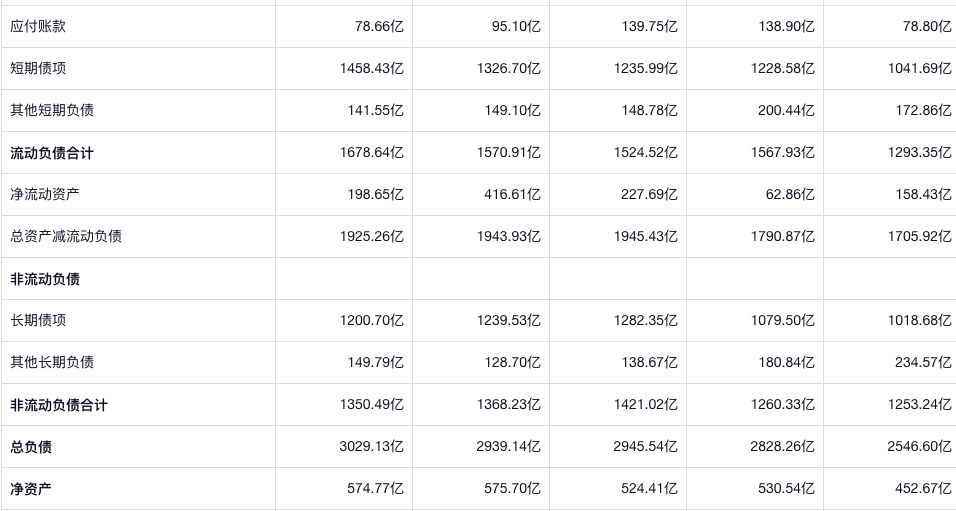The height and width of the screenshot is (511, 956).
Task: Click the 其他长期负债 row label
Action: click(x=52, y=362)
